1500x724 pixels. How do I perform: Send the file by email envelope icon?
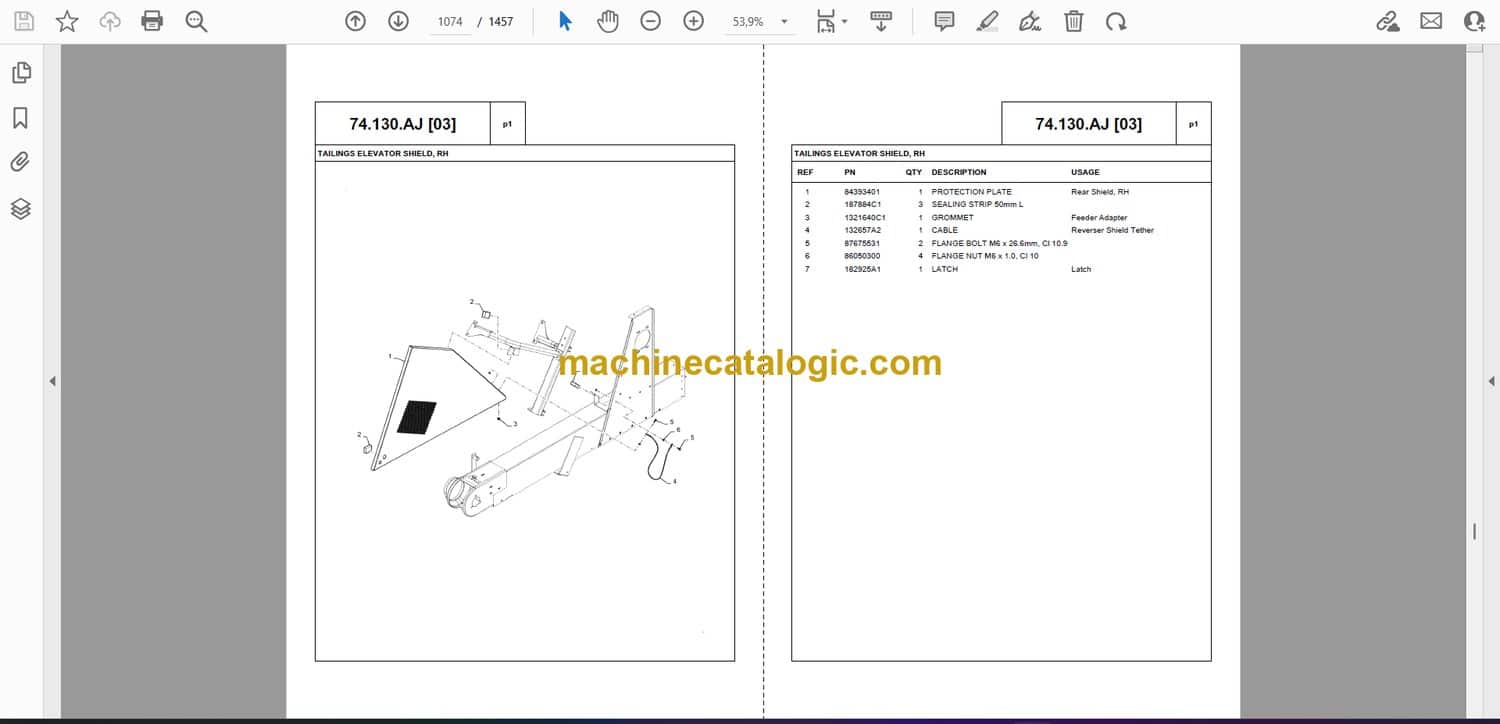[x=1431, y=21]
